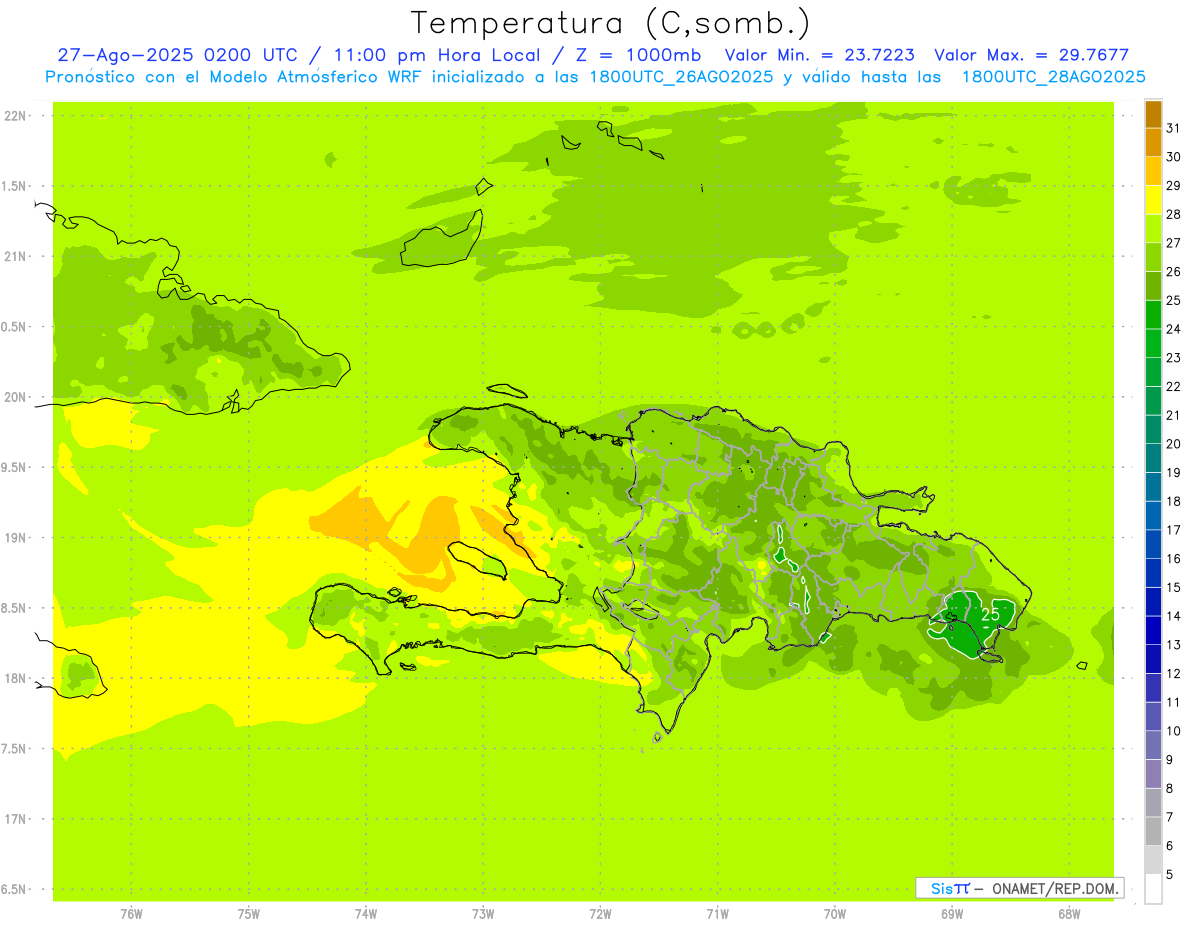1200x927 pixels.
Task: Pick the teal color bar segment between 19 and 20
Action: (1153, 458)
